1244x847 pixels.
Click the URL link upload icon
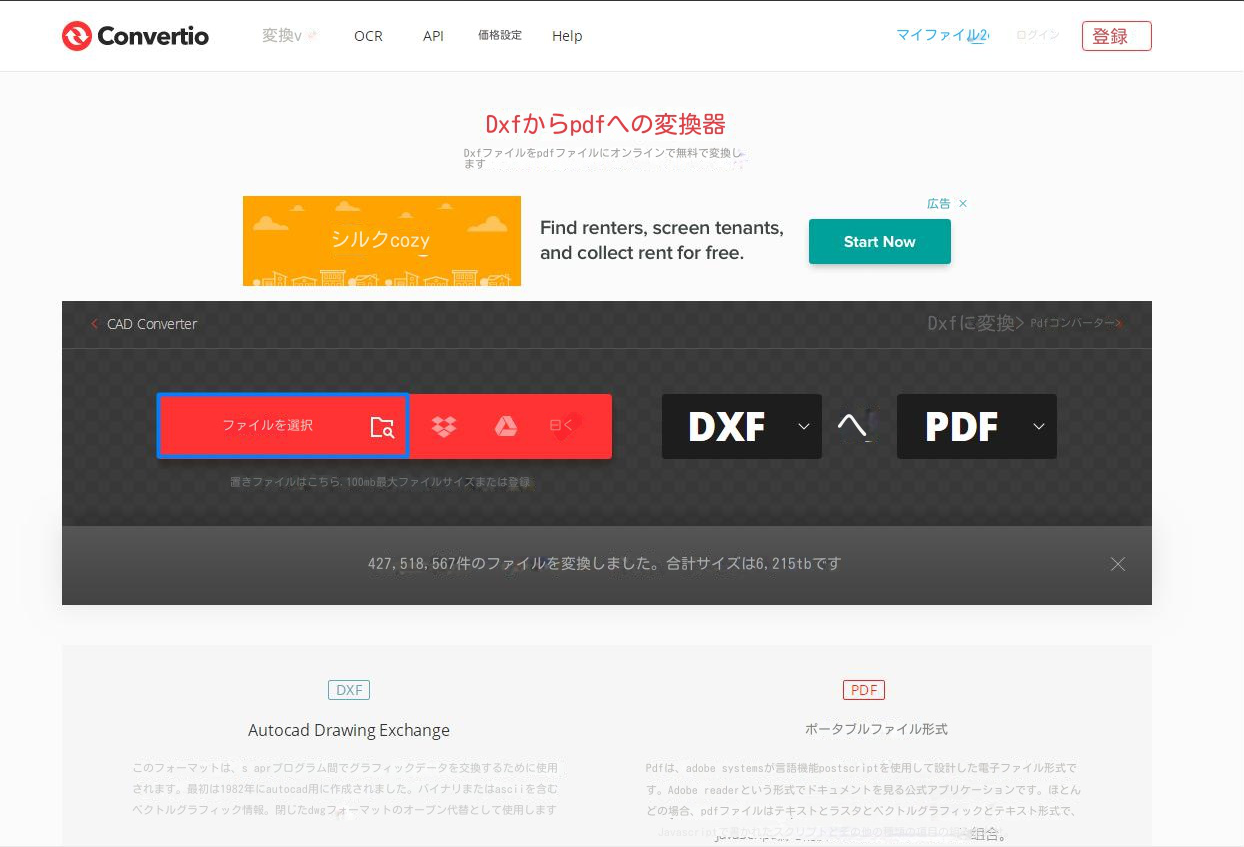pos(565,427)
